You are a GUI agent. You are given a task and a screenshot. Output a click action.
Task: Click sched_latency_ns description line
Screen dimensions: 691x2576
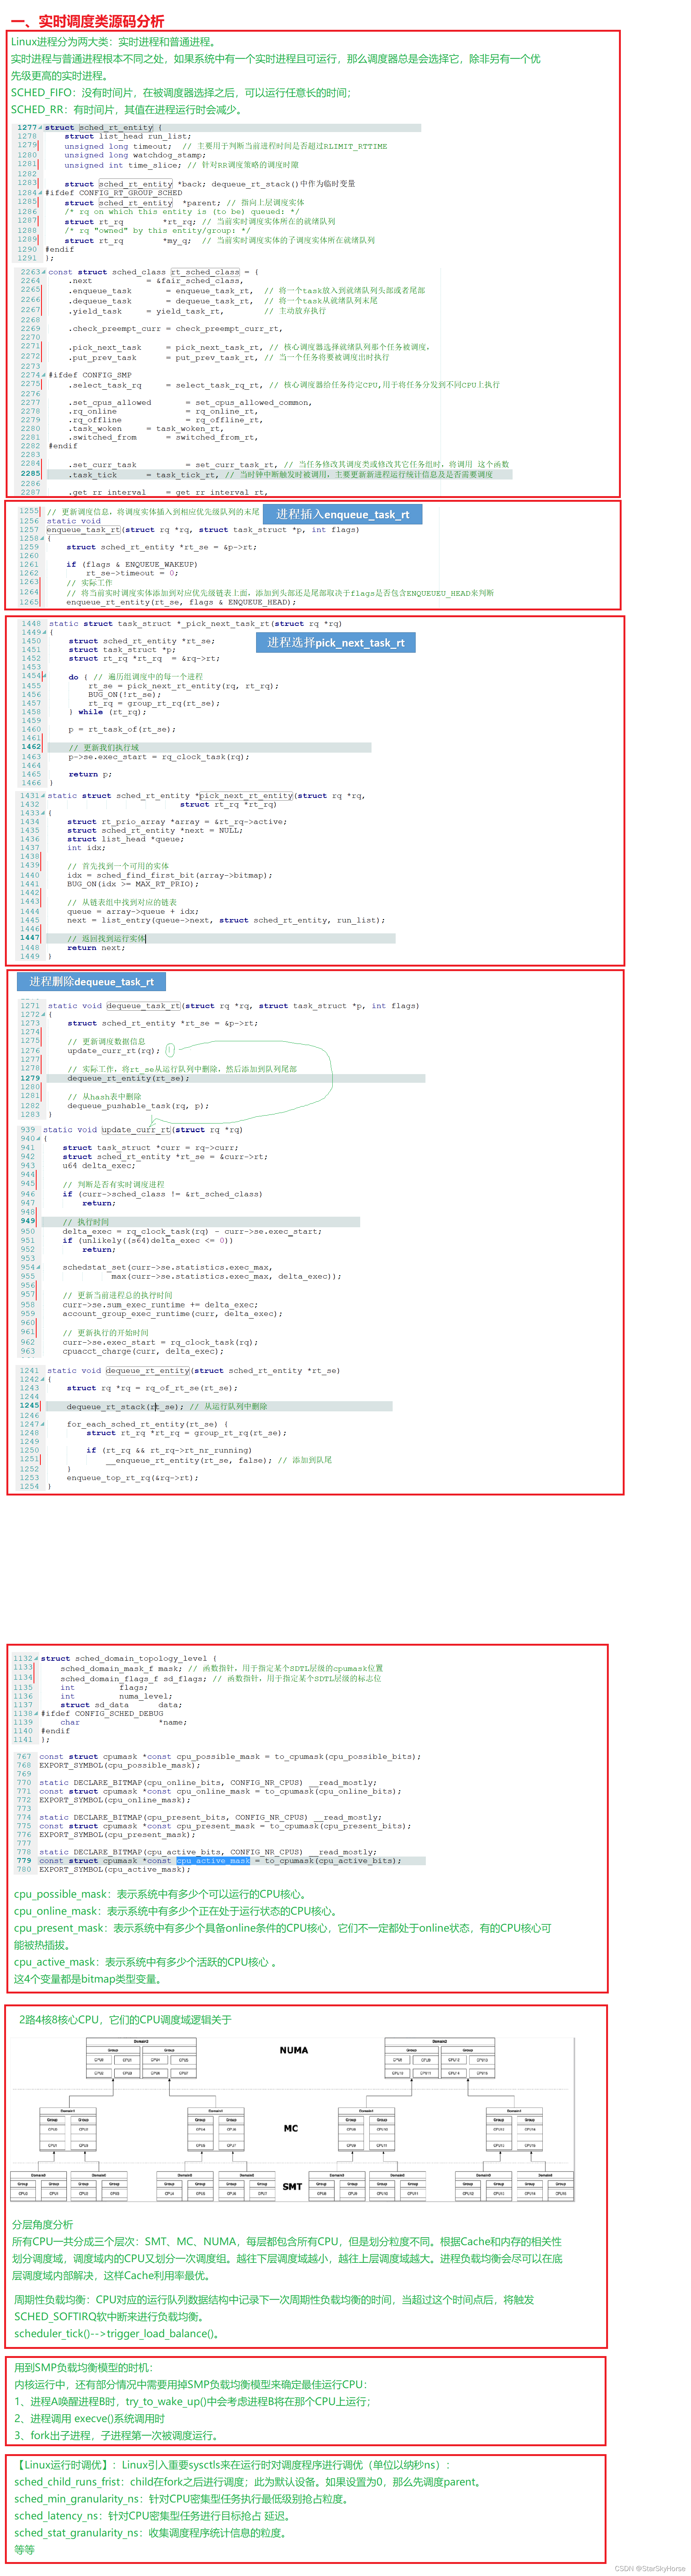click(153, 2516)
